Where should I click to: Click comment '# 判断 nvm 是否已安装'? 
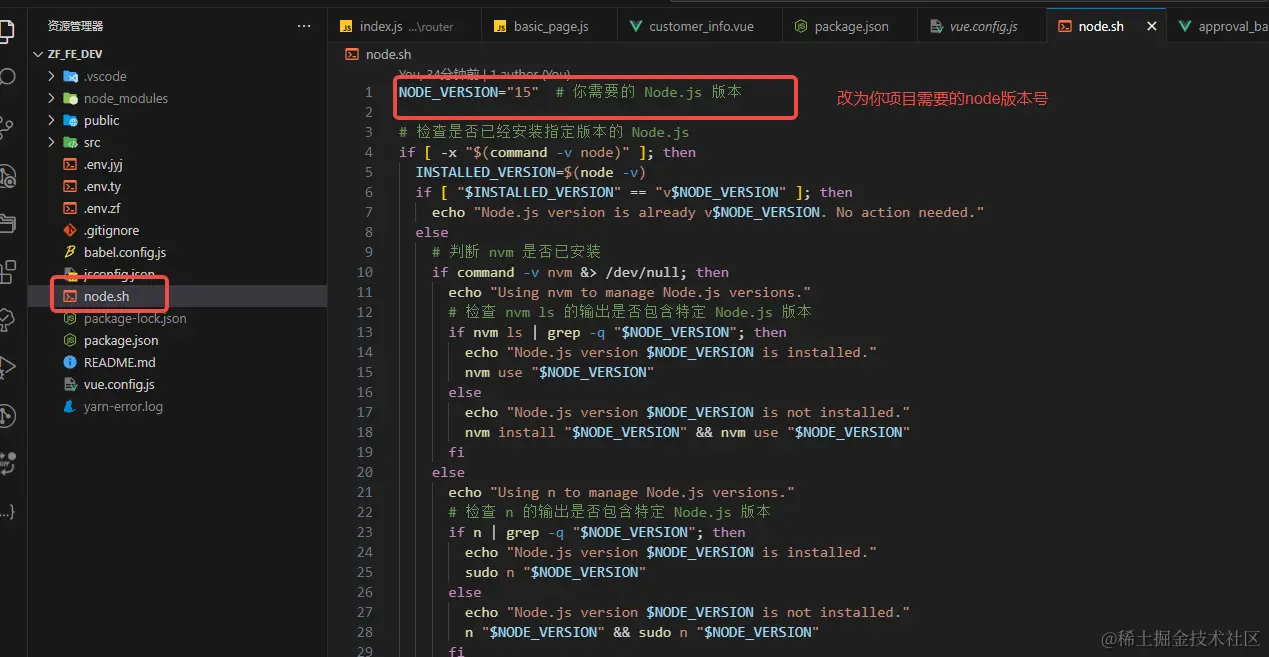pyautogui.click(x=516, y=252)
